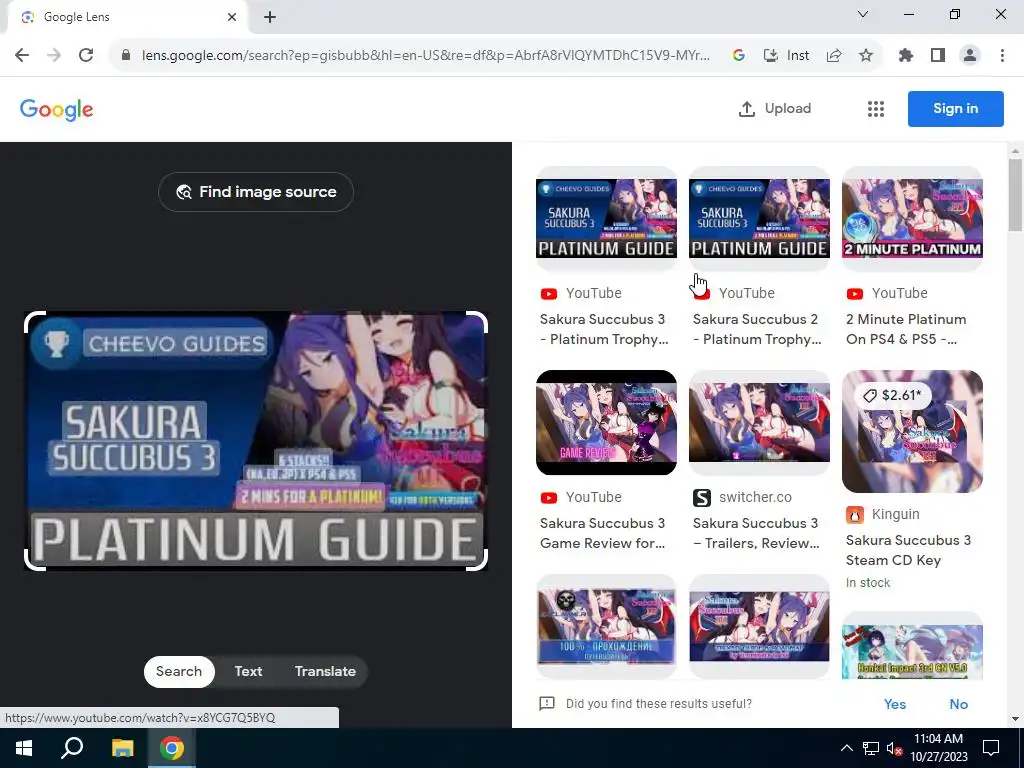Click the Google icon in address bar
The width and height of the screenshot is (1024, 768).
point(739,56)
